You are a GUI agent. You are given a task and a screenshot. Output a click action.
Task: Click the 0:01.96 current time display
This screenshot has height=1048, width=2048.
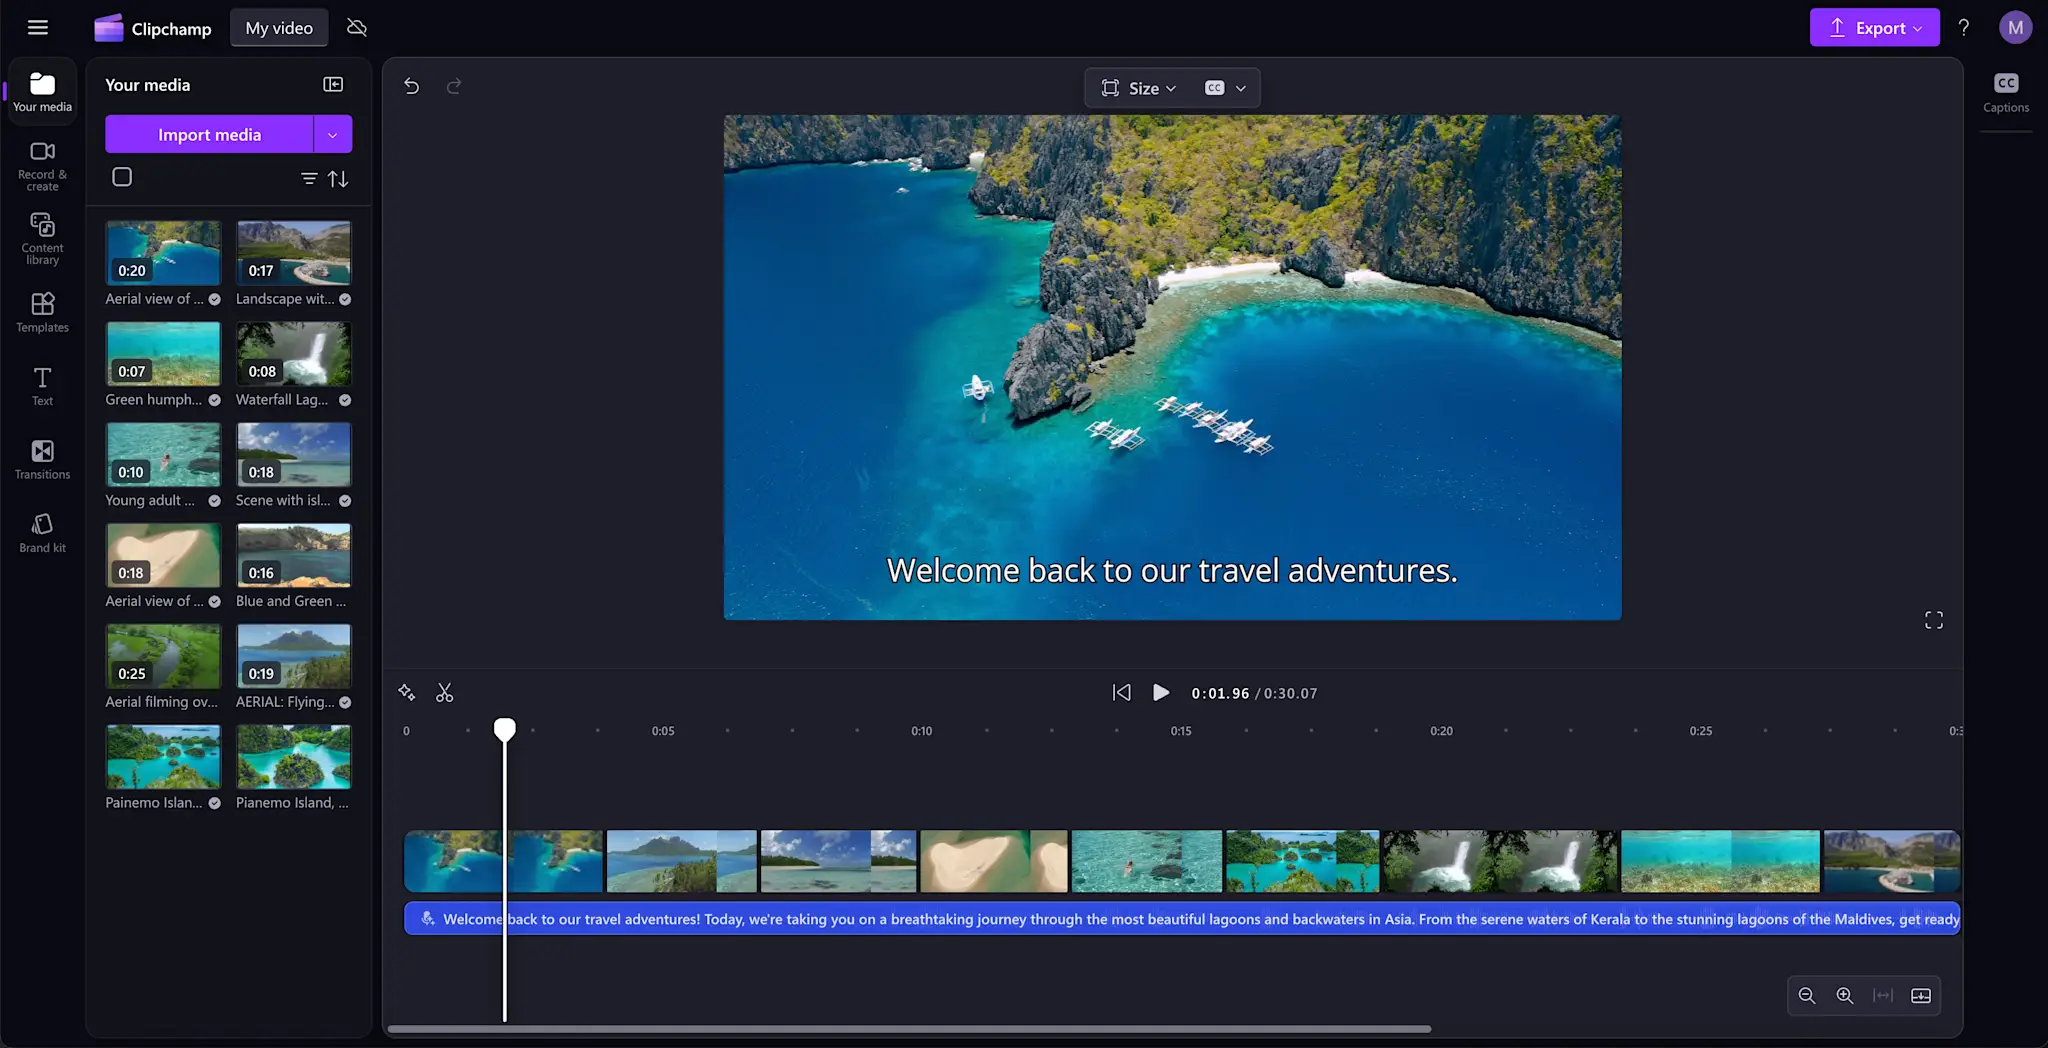click(1220, 693)
